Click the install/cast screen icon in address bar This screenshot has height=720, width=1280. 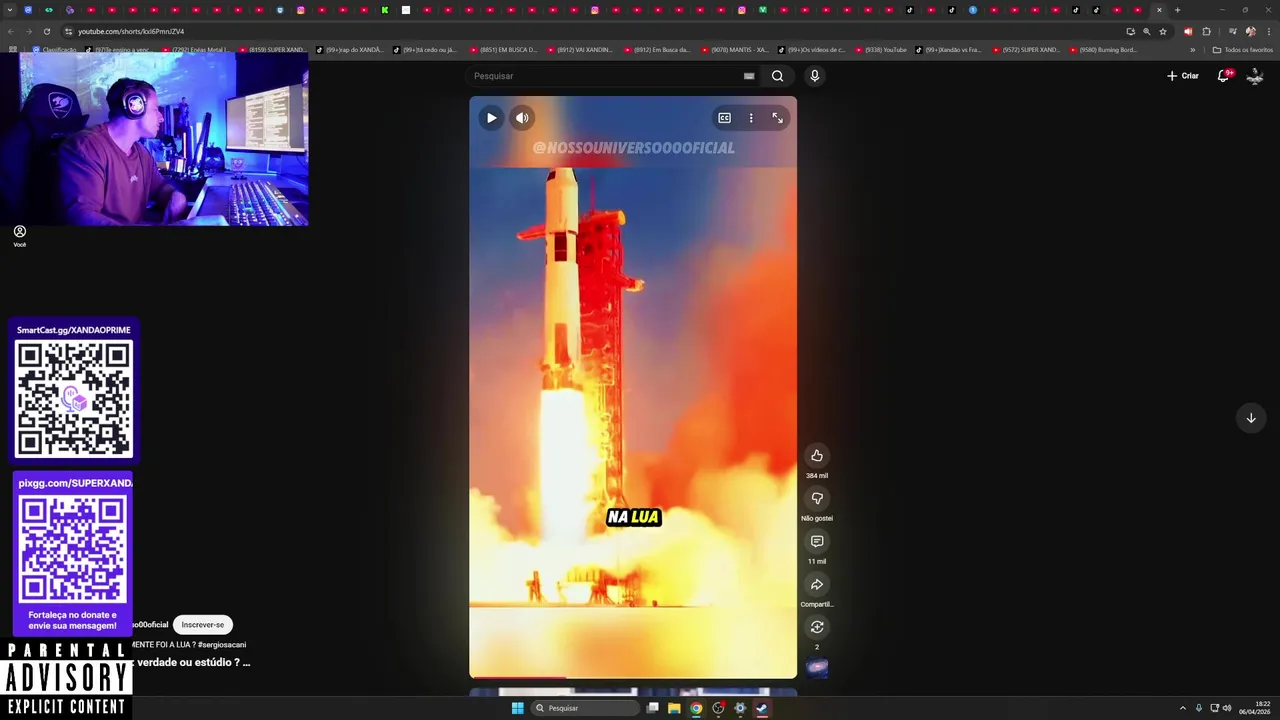(x=1130, y=31)
